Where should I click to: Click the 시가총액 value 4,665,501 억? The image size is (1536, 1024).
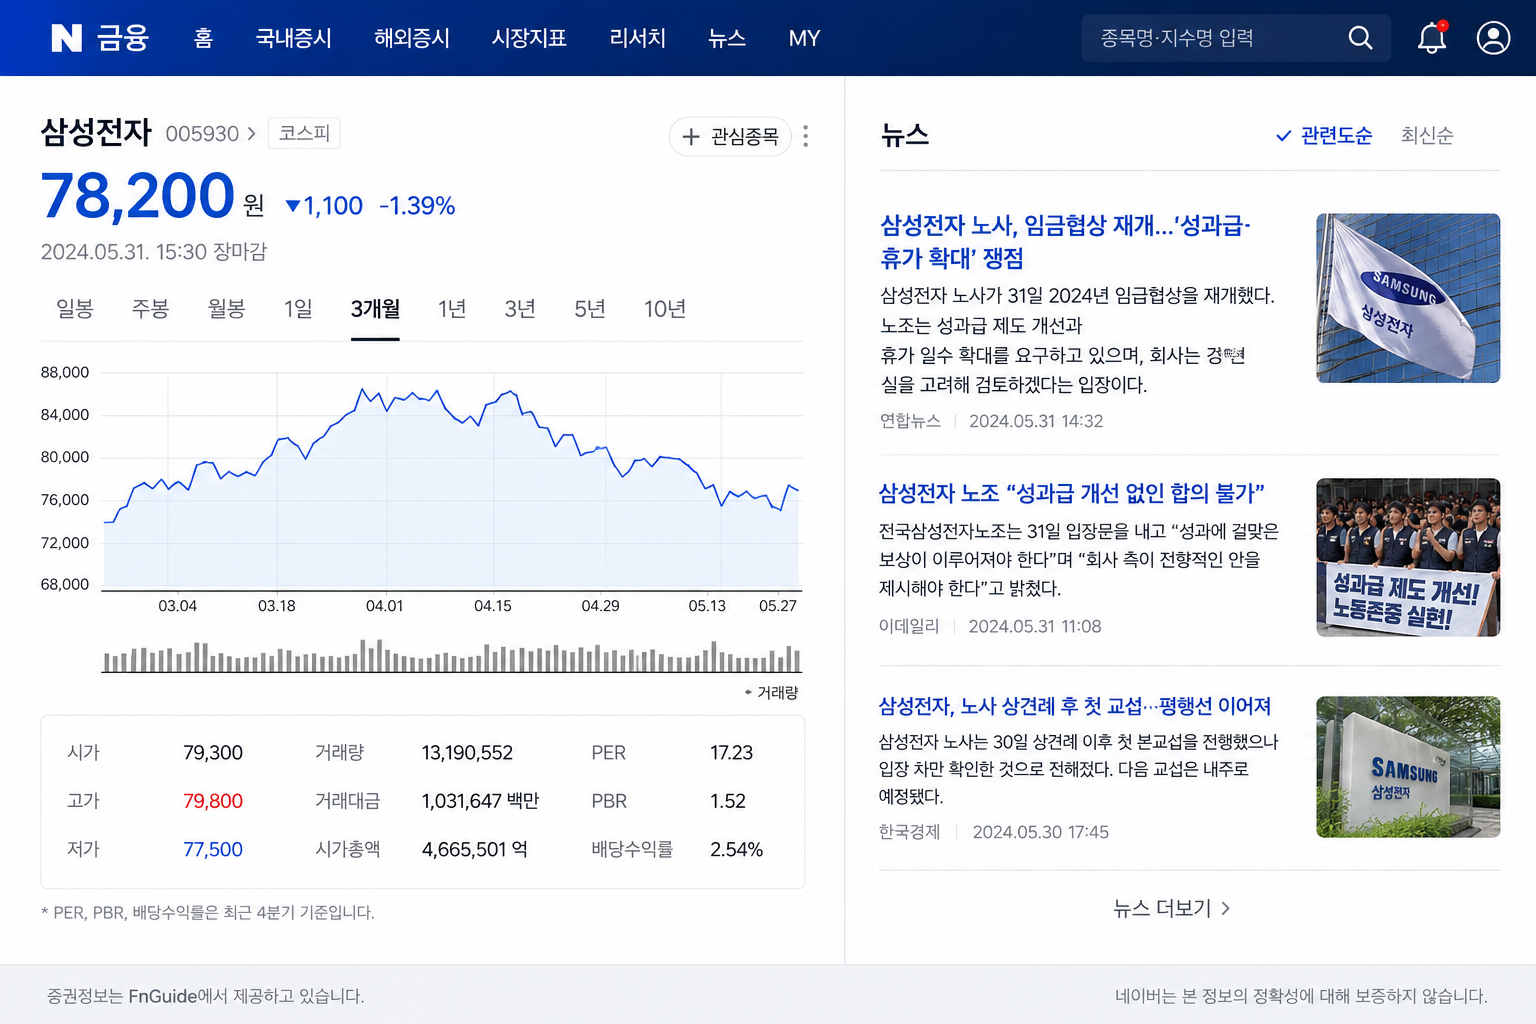(475, 849)
